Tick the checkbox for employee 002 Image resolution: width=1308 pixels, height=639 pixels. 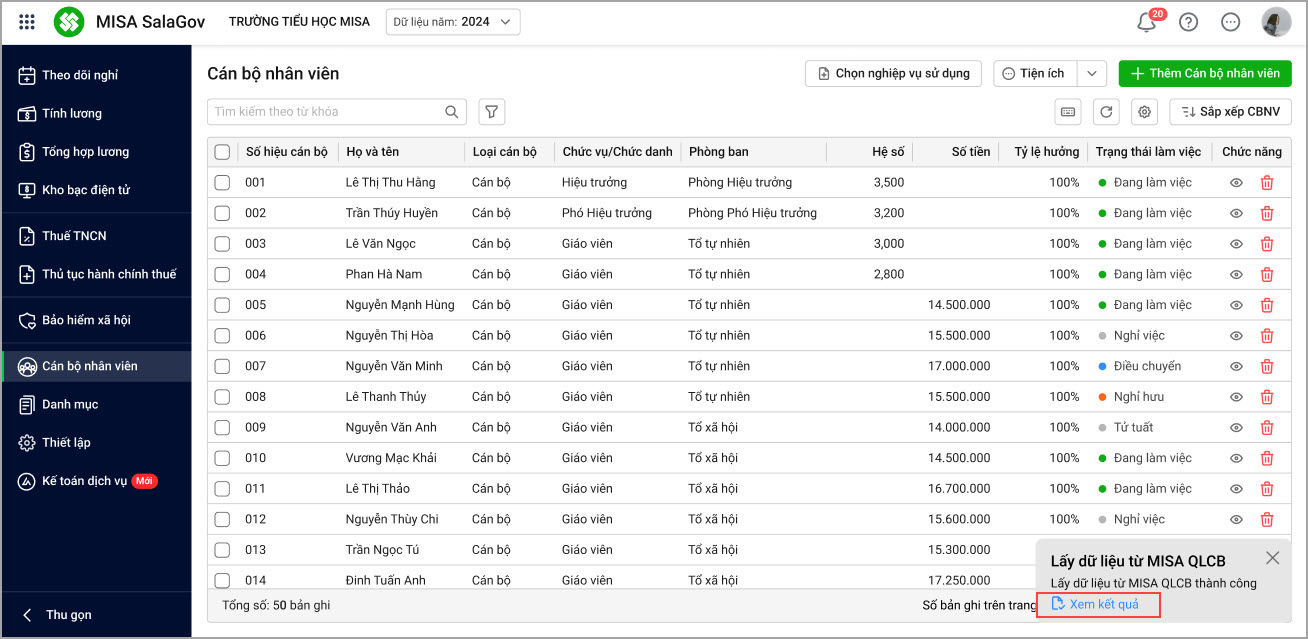click(222, 213)
